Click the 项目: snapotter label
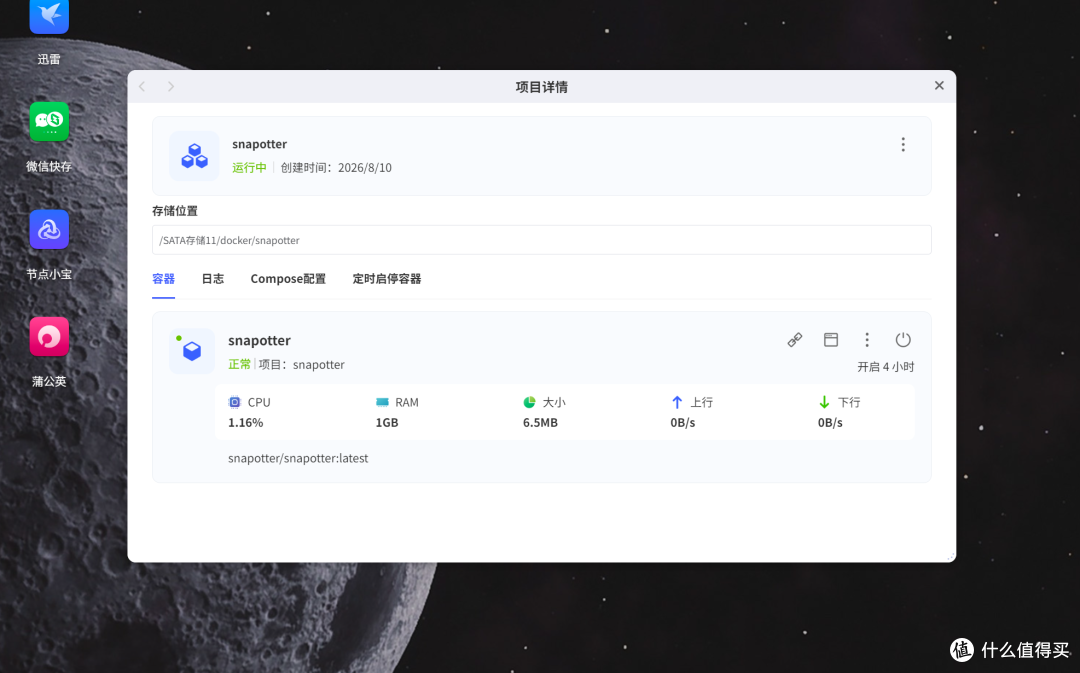The height and width of the screenshot is (673, 1080). [301, 364]
